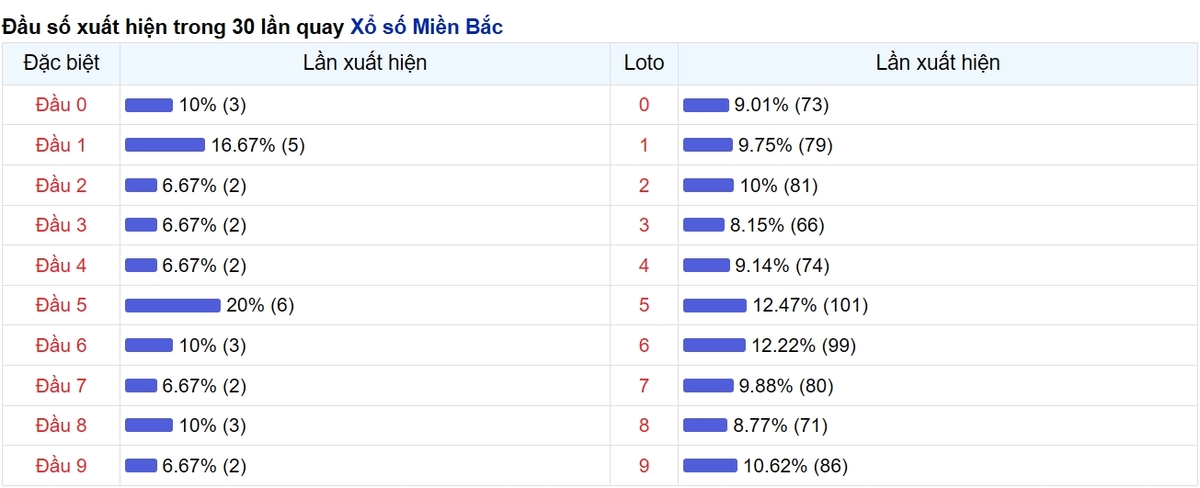Viewport: 1200px width, 488px height.
Task: Select the Loto 5 bar showing 12.47%
Action: pyautogui.click(x=714, y=305)
